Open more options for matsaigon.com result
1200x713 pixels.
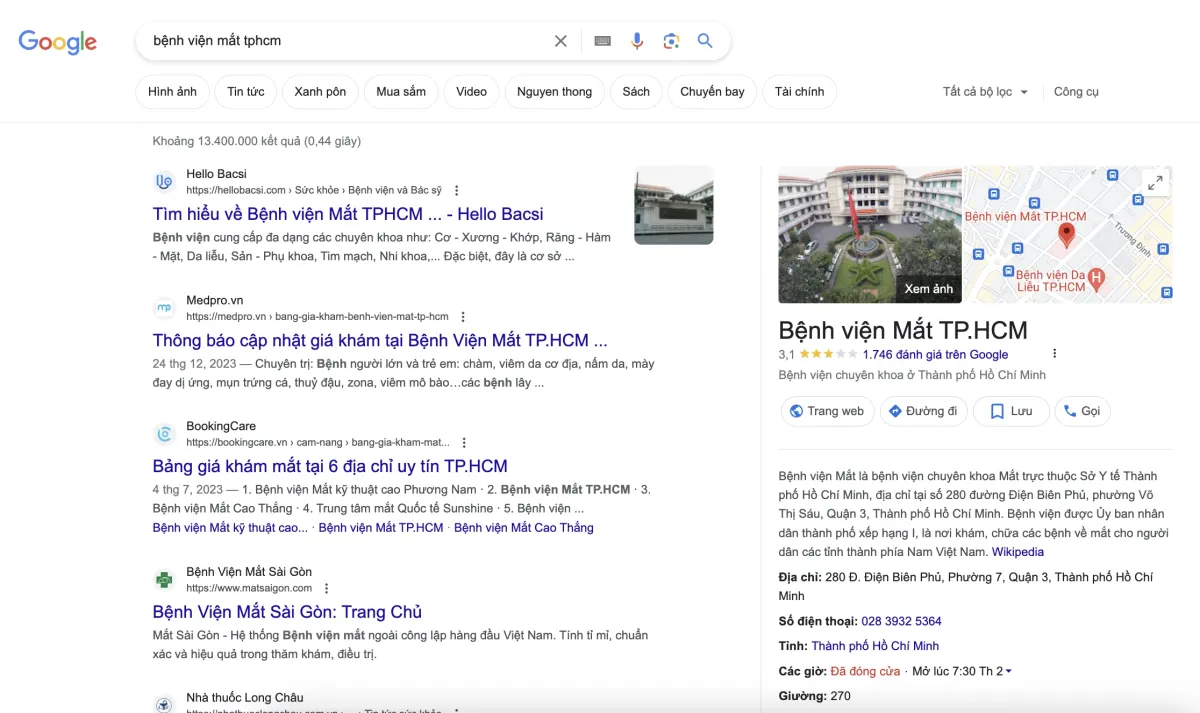click(x=326, y=589)
